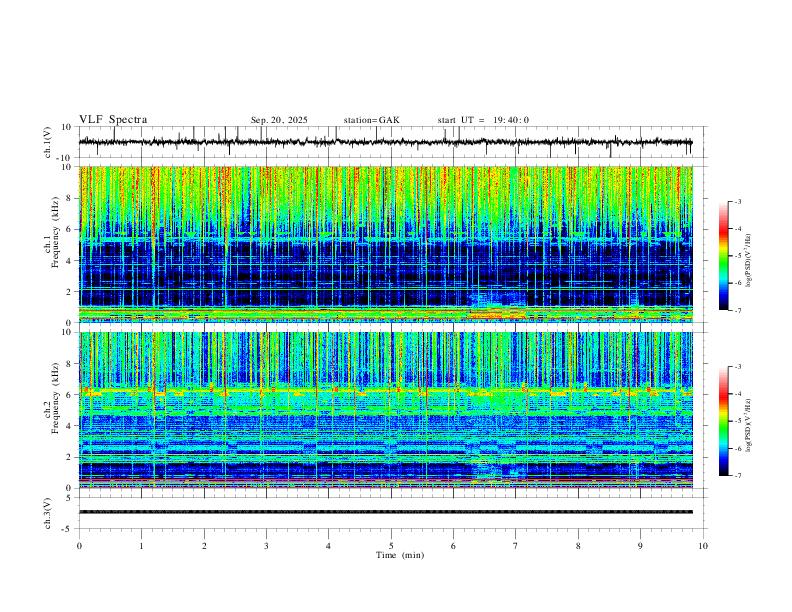Screen dimensions: 792x612
Task: Click the ch.2 spectrogram color bar
Action: click(723, 421)
